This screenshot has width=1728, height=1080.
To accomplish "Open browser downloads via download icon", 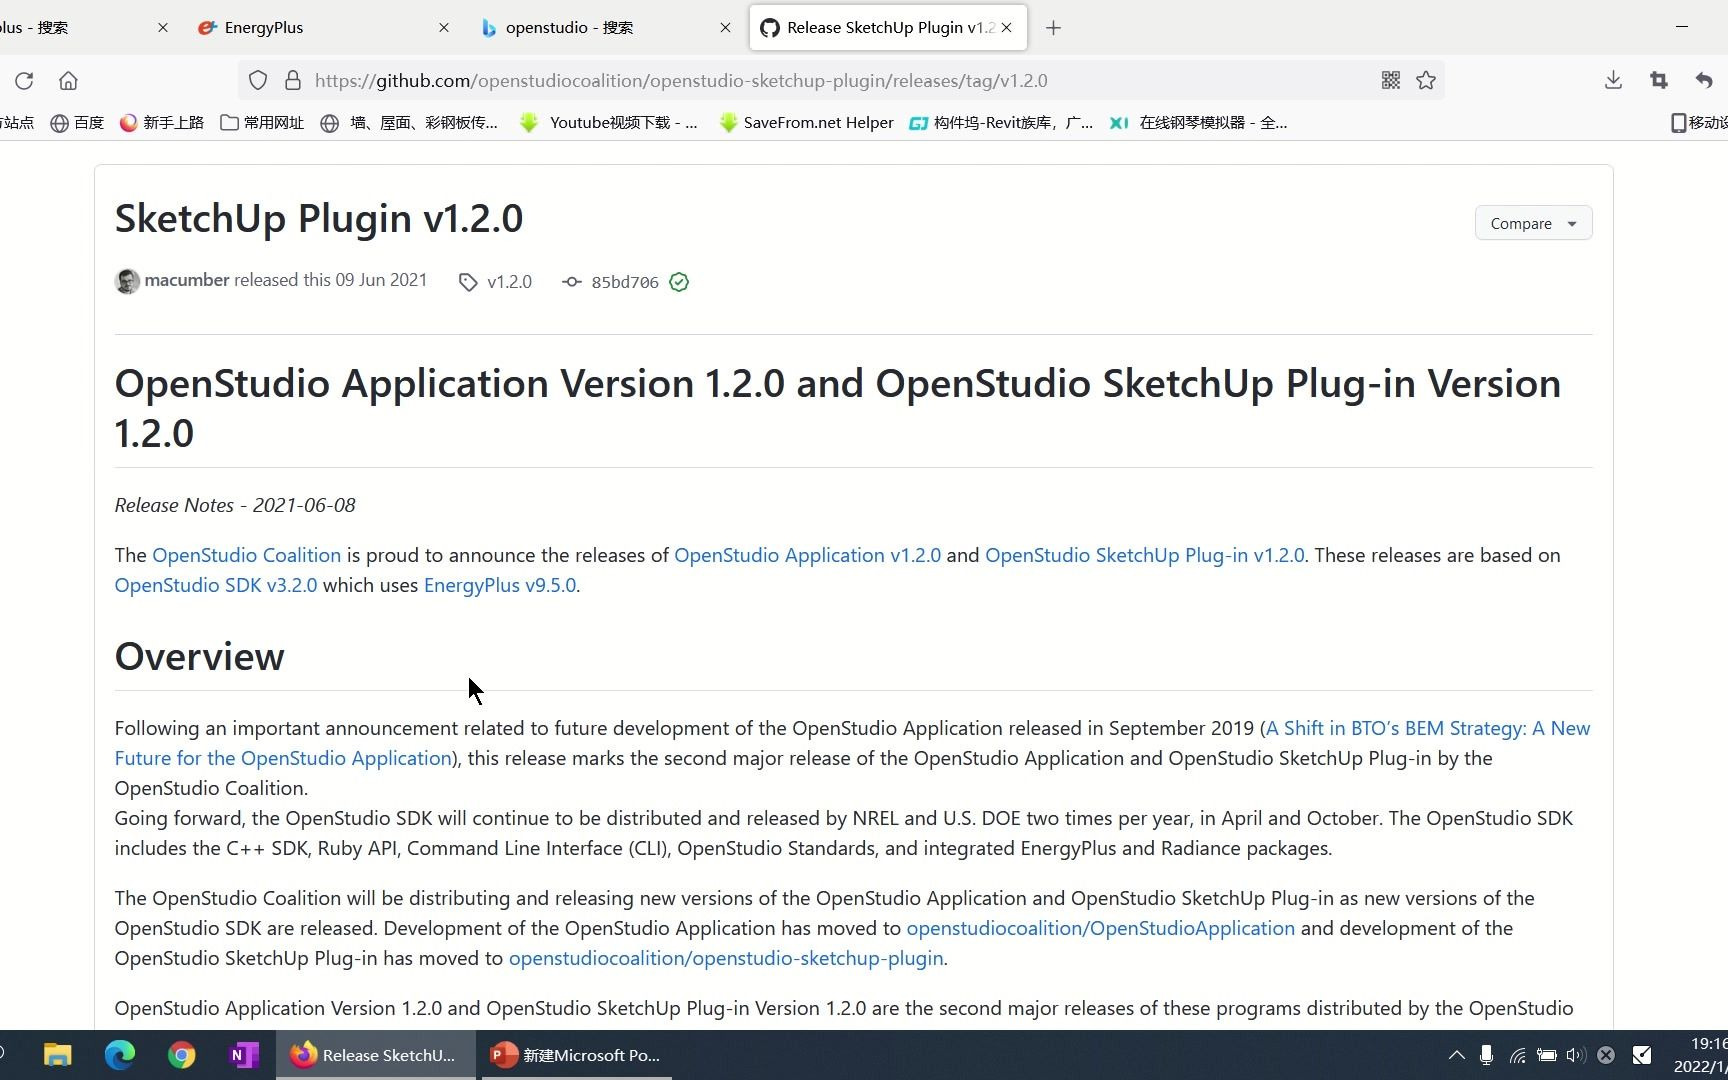I will click(x=1612, y=80).
